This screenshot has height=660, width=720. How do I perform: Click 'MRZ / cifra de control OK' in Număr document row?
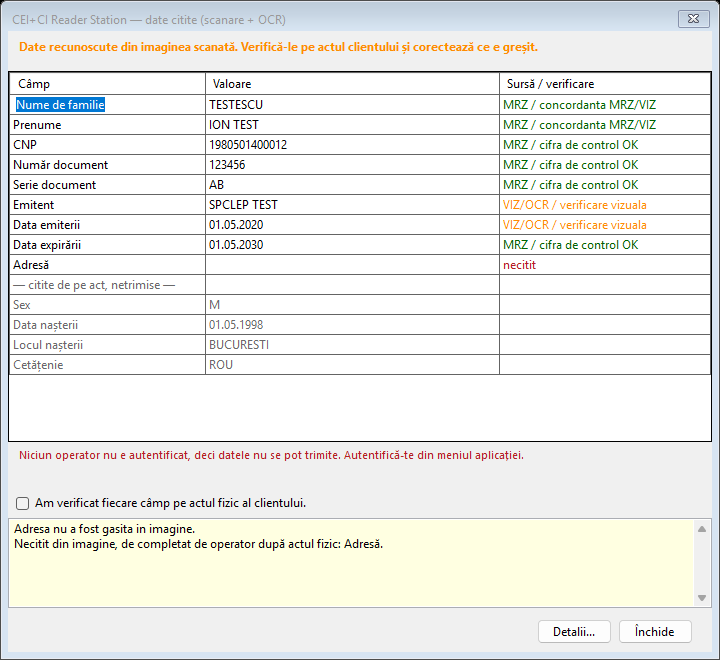(x=570, y=165)
